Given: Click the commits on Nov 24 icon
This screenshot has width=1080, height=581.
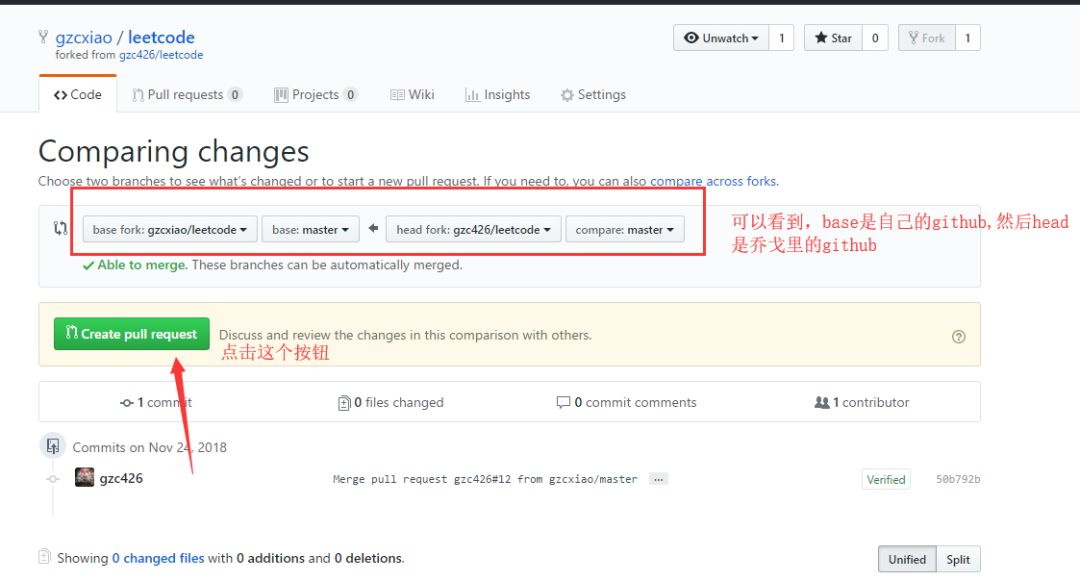Looking at the screenshot, I should point(53,446).
